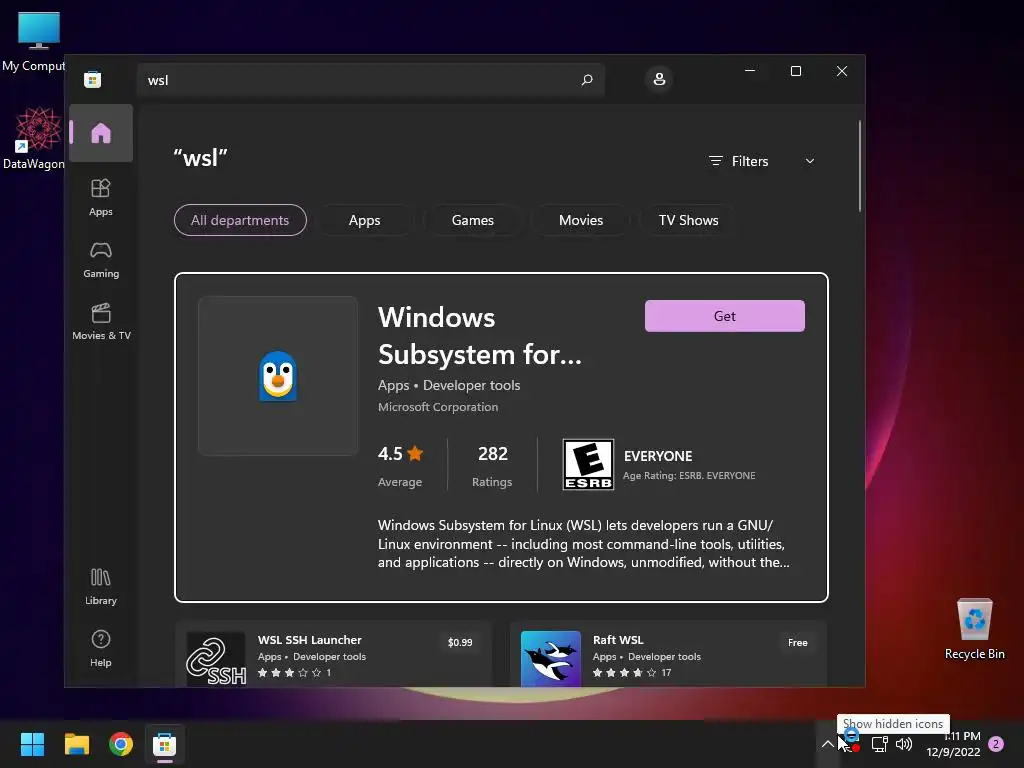Click the Store window vertical scrollbar

click(860, 167)
